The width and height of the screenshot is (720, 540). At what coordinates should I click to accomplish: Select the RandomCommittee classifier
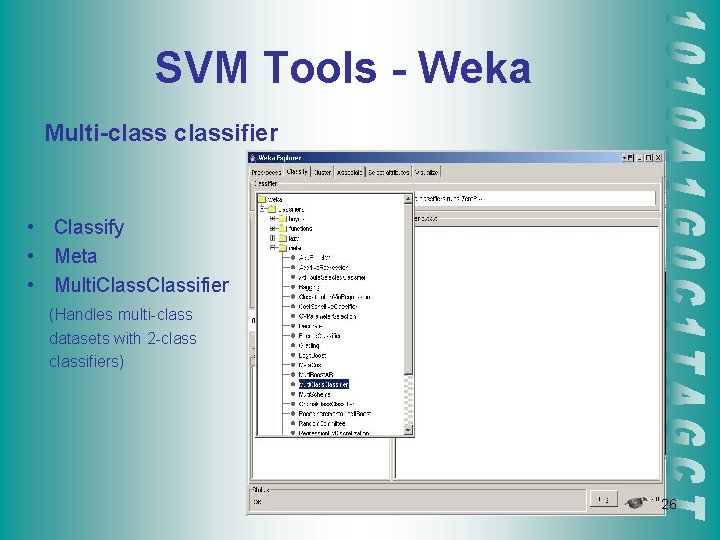tap(322, 423)
